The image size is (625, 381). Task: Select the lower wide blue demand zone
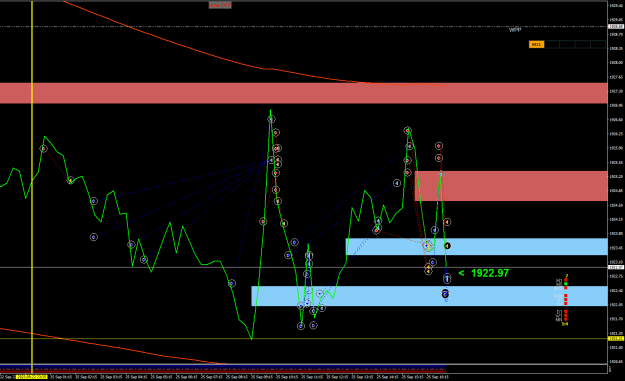point(429,296)
